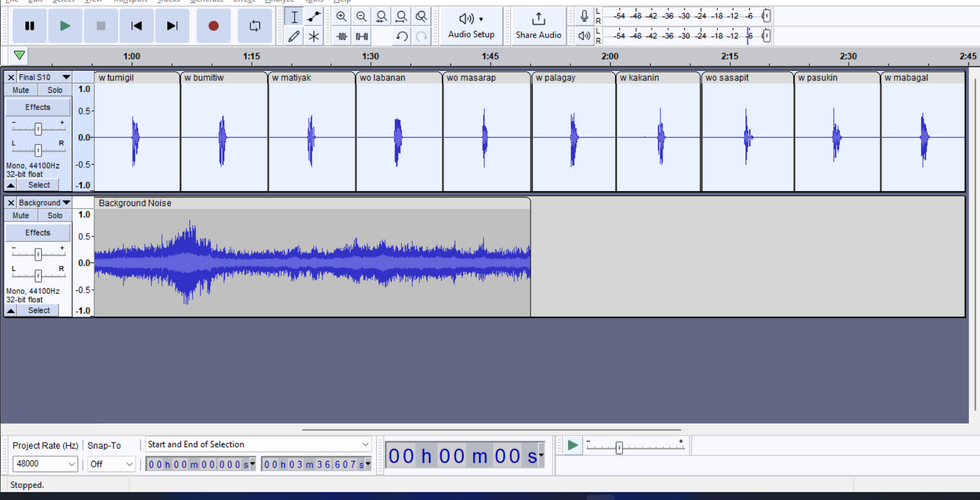
Task: Click Select on Final S10 track
Action: pyautogui.click(x=39, y=185)
